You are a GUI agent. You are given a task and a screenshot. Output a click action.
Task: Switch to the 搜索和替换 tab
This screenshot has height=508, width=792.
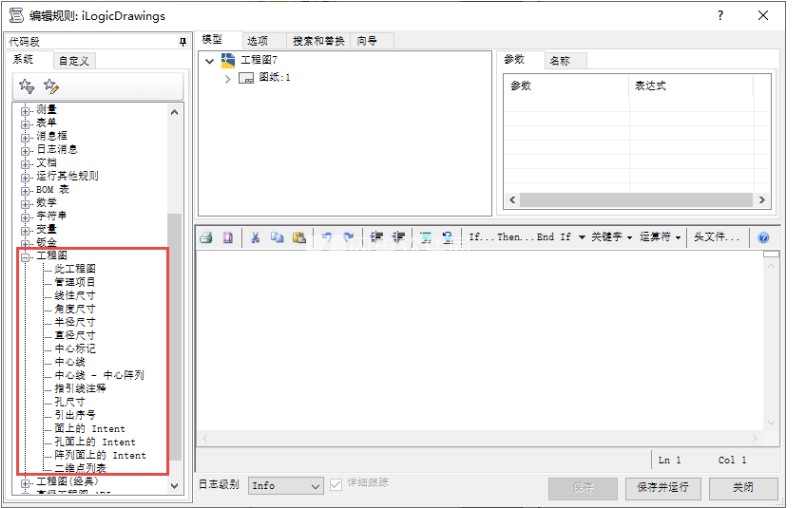[x=318, y=41]
